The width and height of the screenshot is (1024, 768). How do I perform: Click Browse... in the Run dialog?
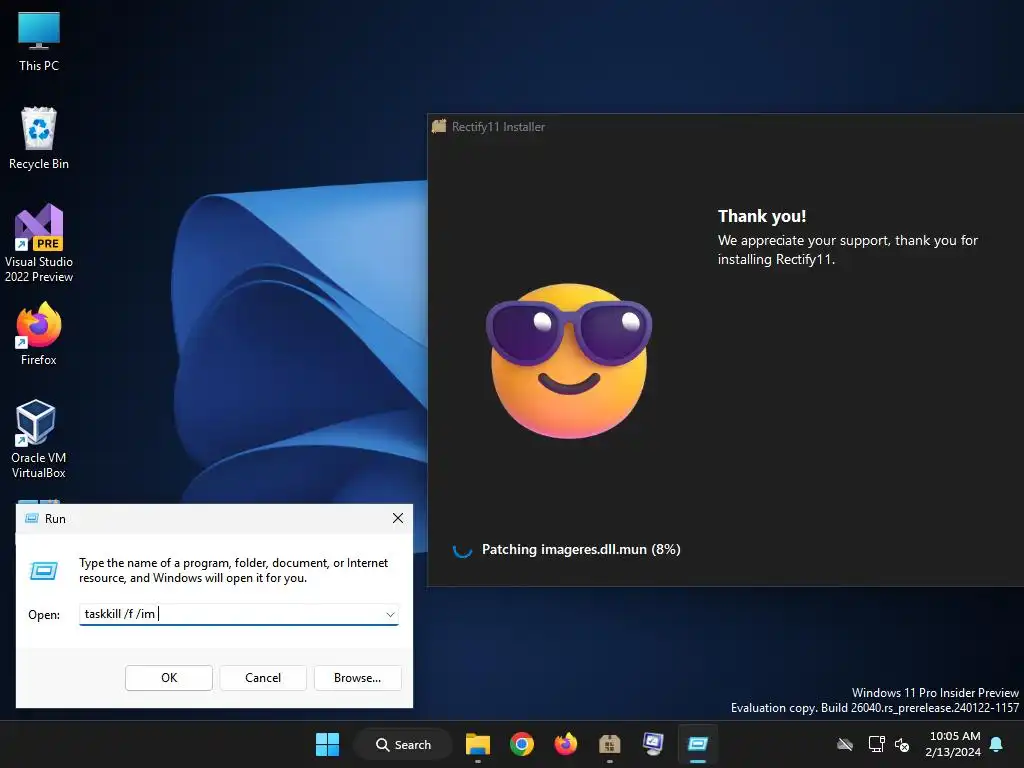coord(357,678)
